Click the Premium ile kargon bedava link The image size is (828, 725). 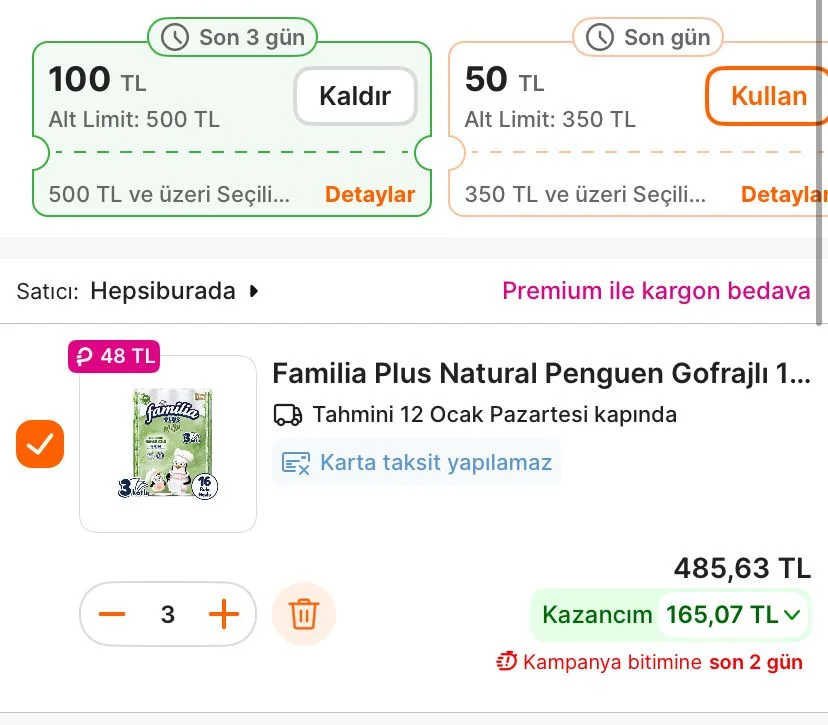655,291
